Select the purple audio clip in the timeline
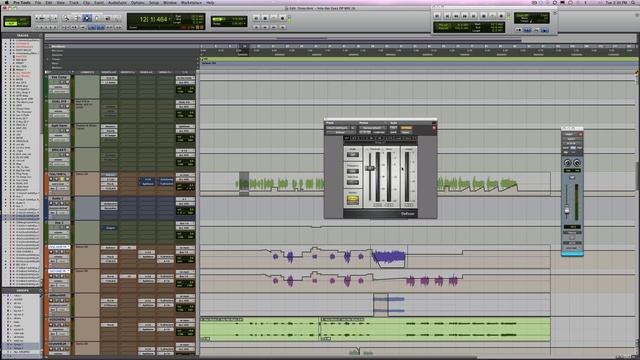 (x=389, y=257)
